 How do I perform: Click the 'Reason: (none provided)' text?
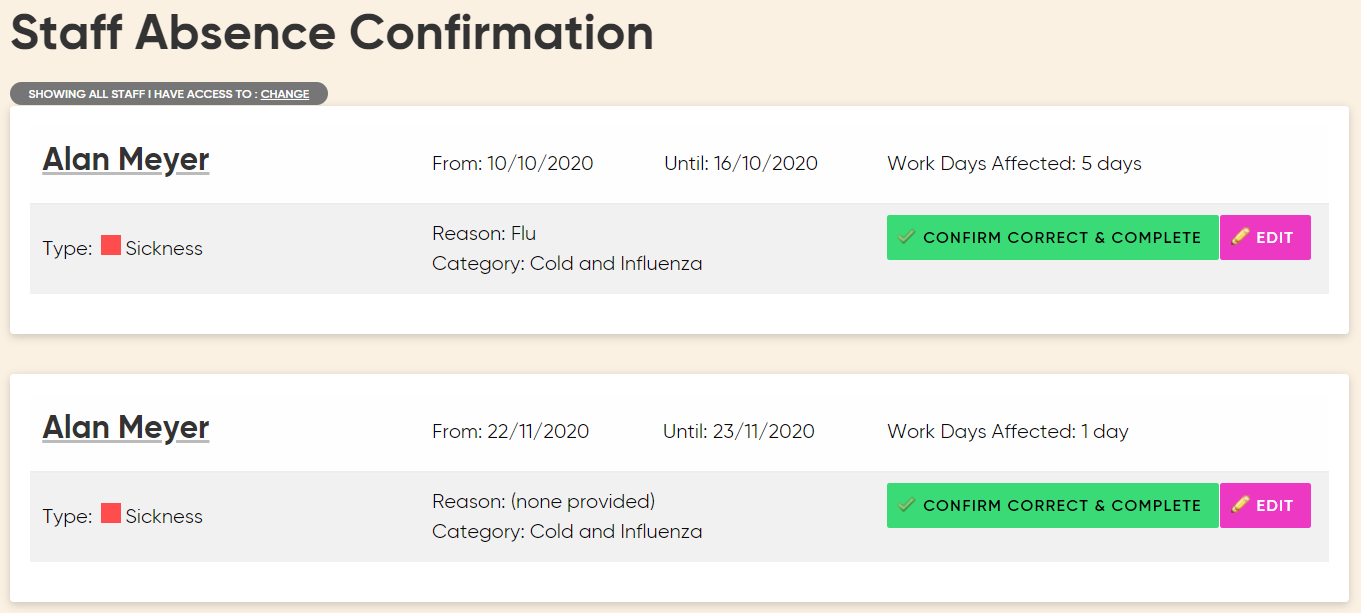[543, 501]
